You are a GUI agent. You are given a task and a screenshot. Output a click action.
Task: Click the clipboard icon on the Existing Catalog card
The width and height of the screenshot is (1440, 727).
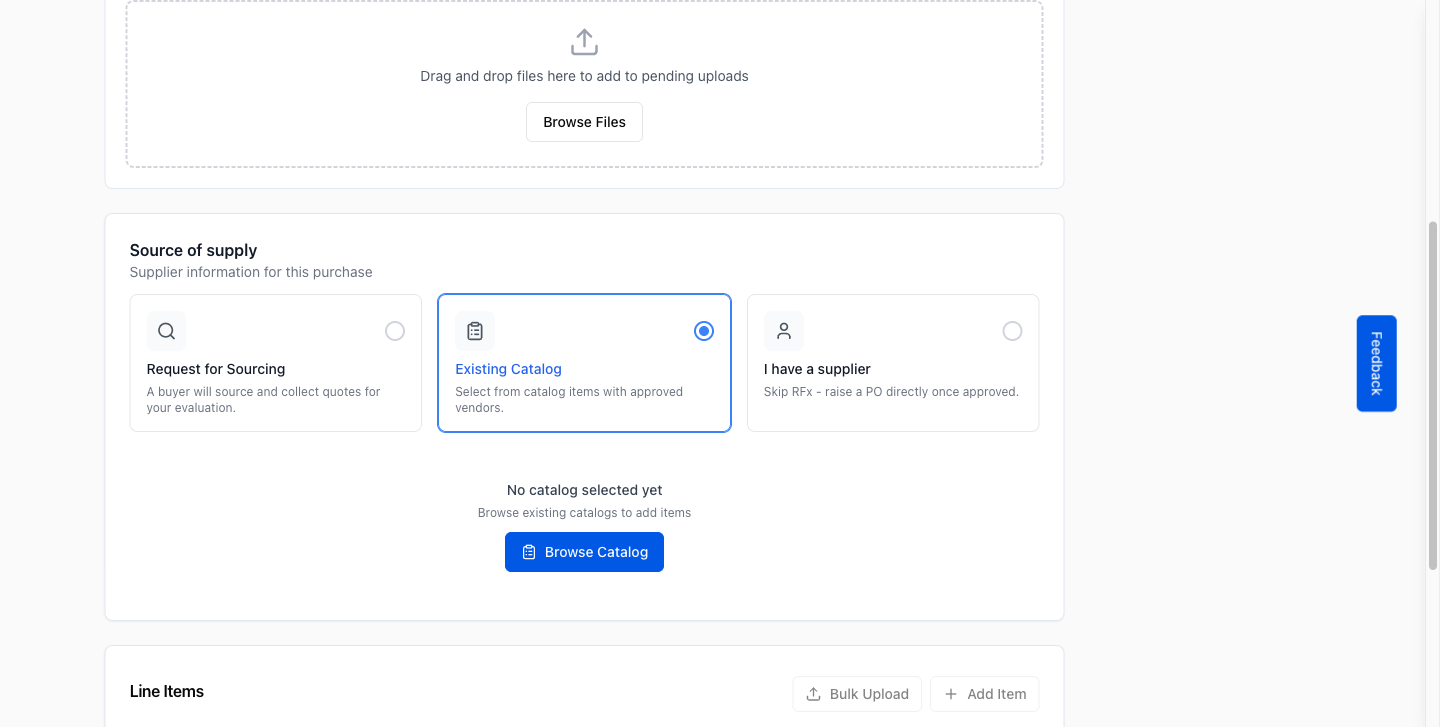click(x=475, y=331)
